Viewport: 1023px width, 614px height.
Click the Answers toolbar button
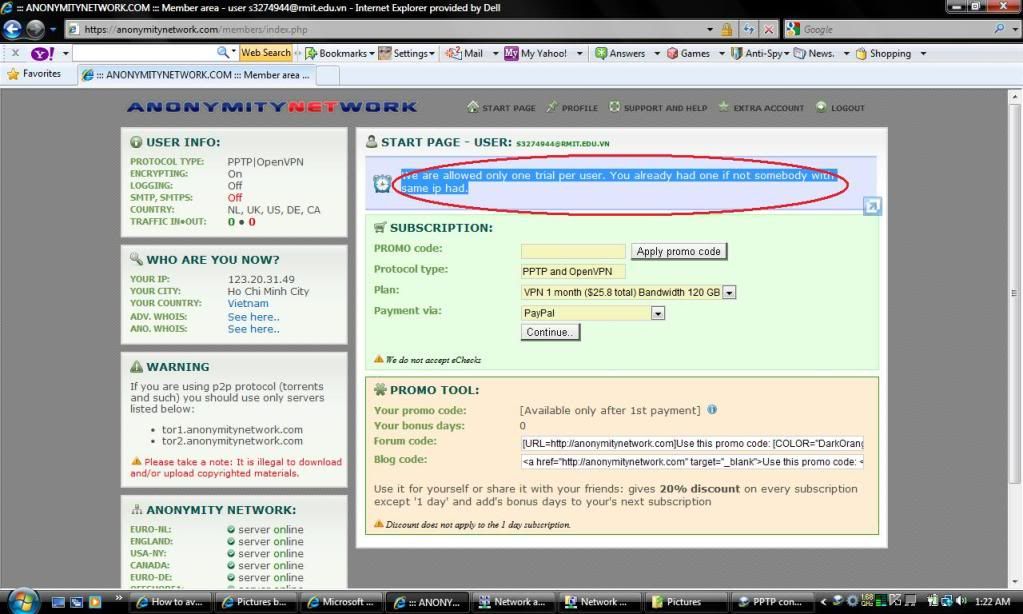(x=620, y=54)
